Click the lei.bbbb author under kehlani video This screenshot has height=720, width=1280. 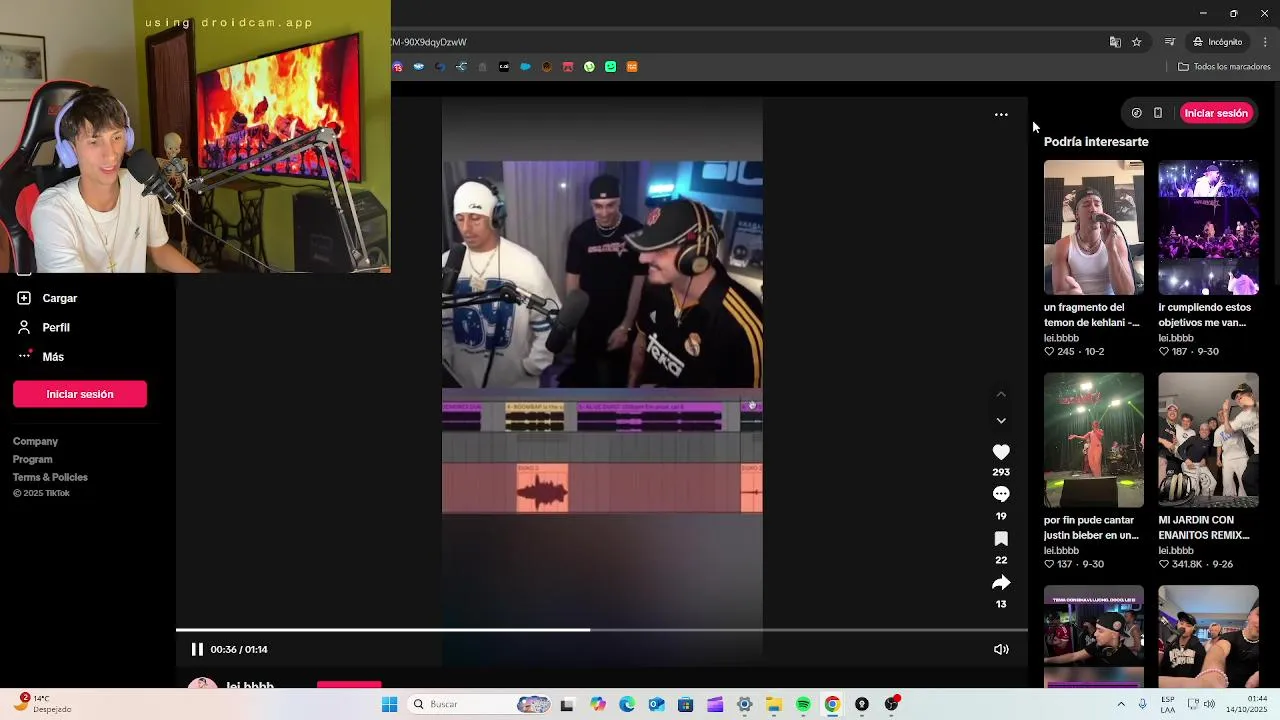click(x=1061, y=338)
